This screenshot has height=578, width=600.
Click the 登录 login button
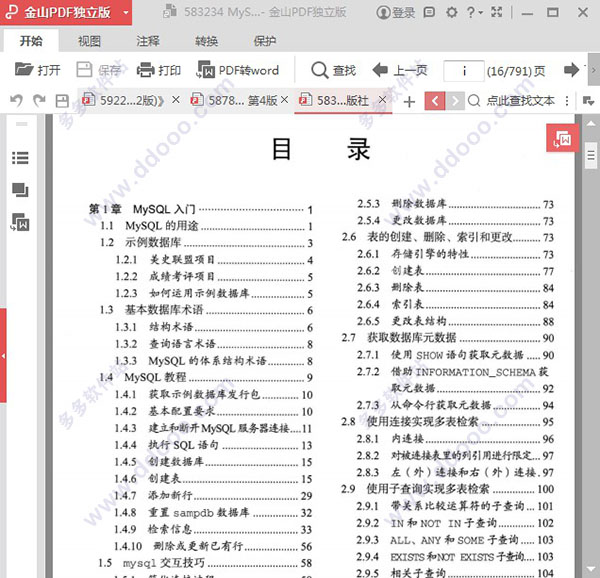[x=395, y=13]
